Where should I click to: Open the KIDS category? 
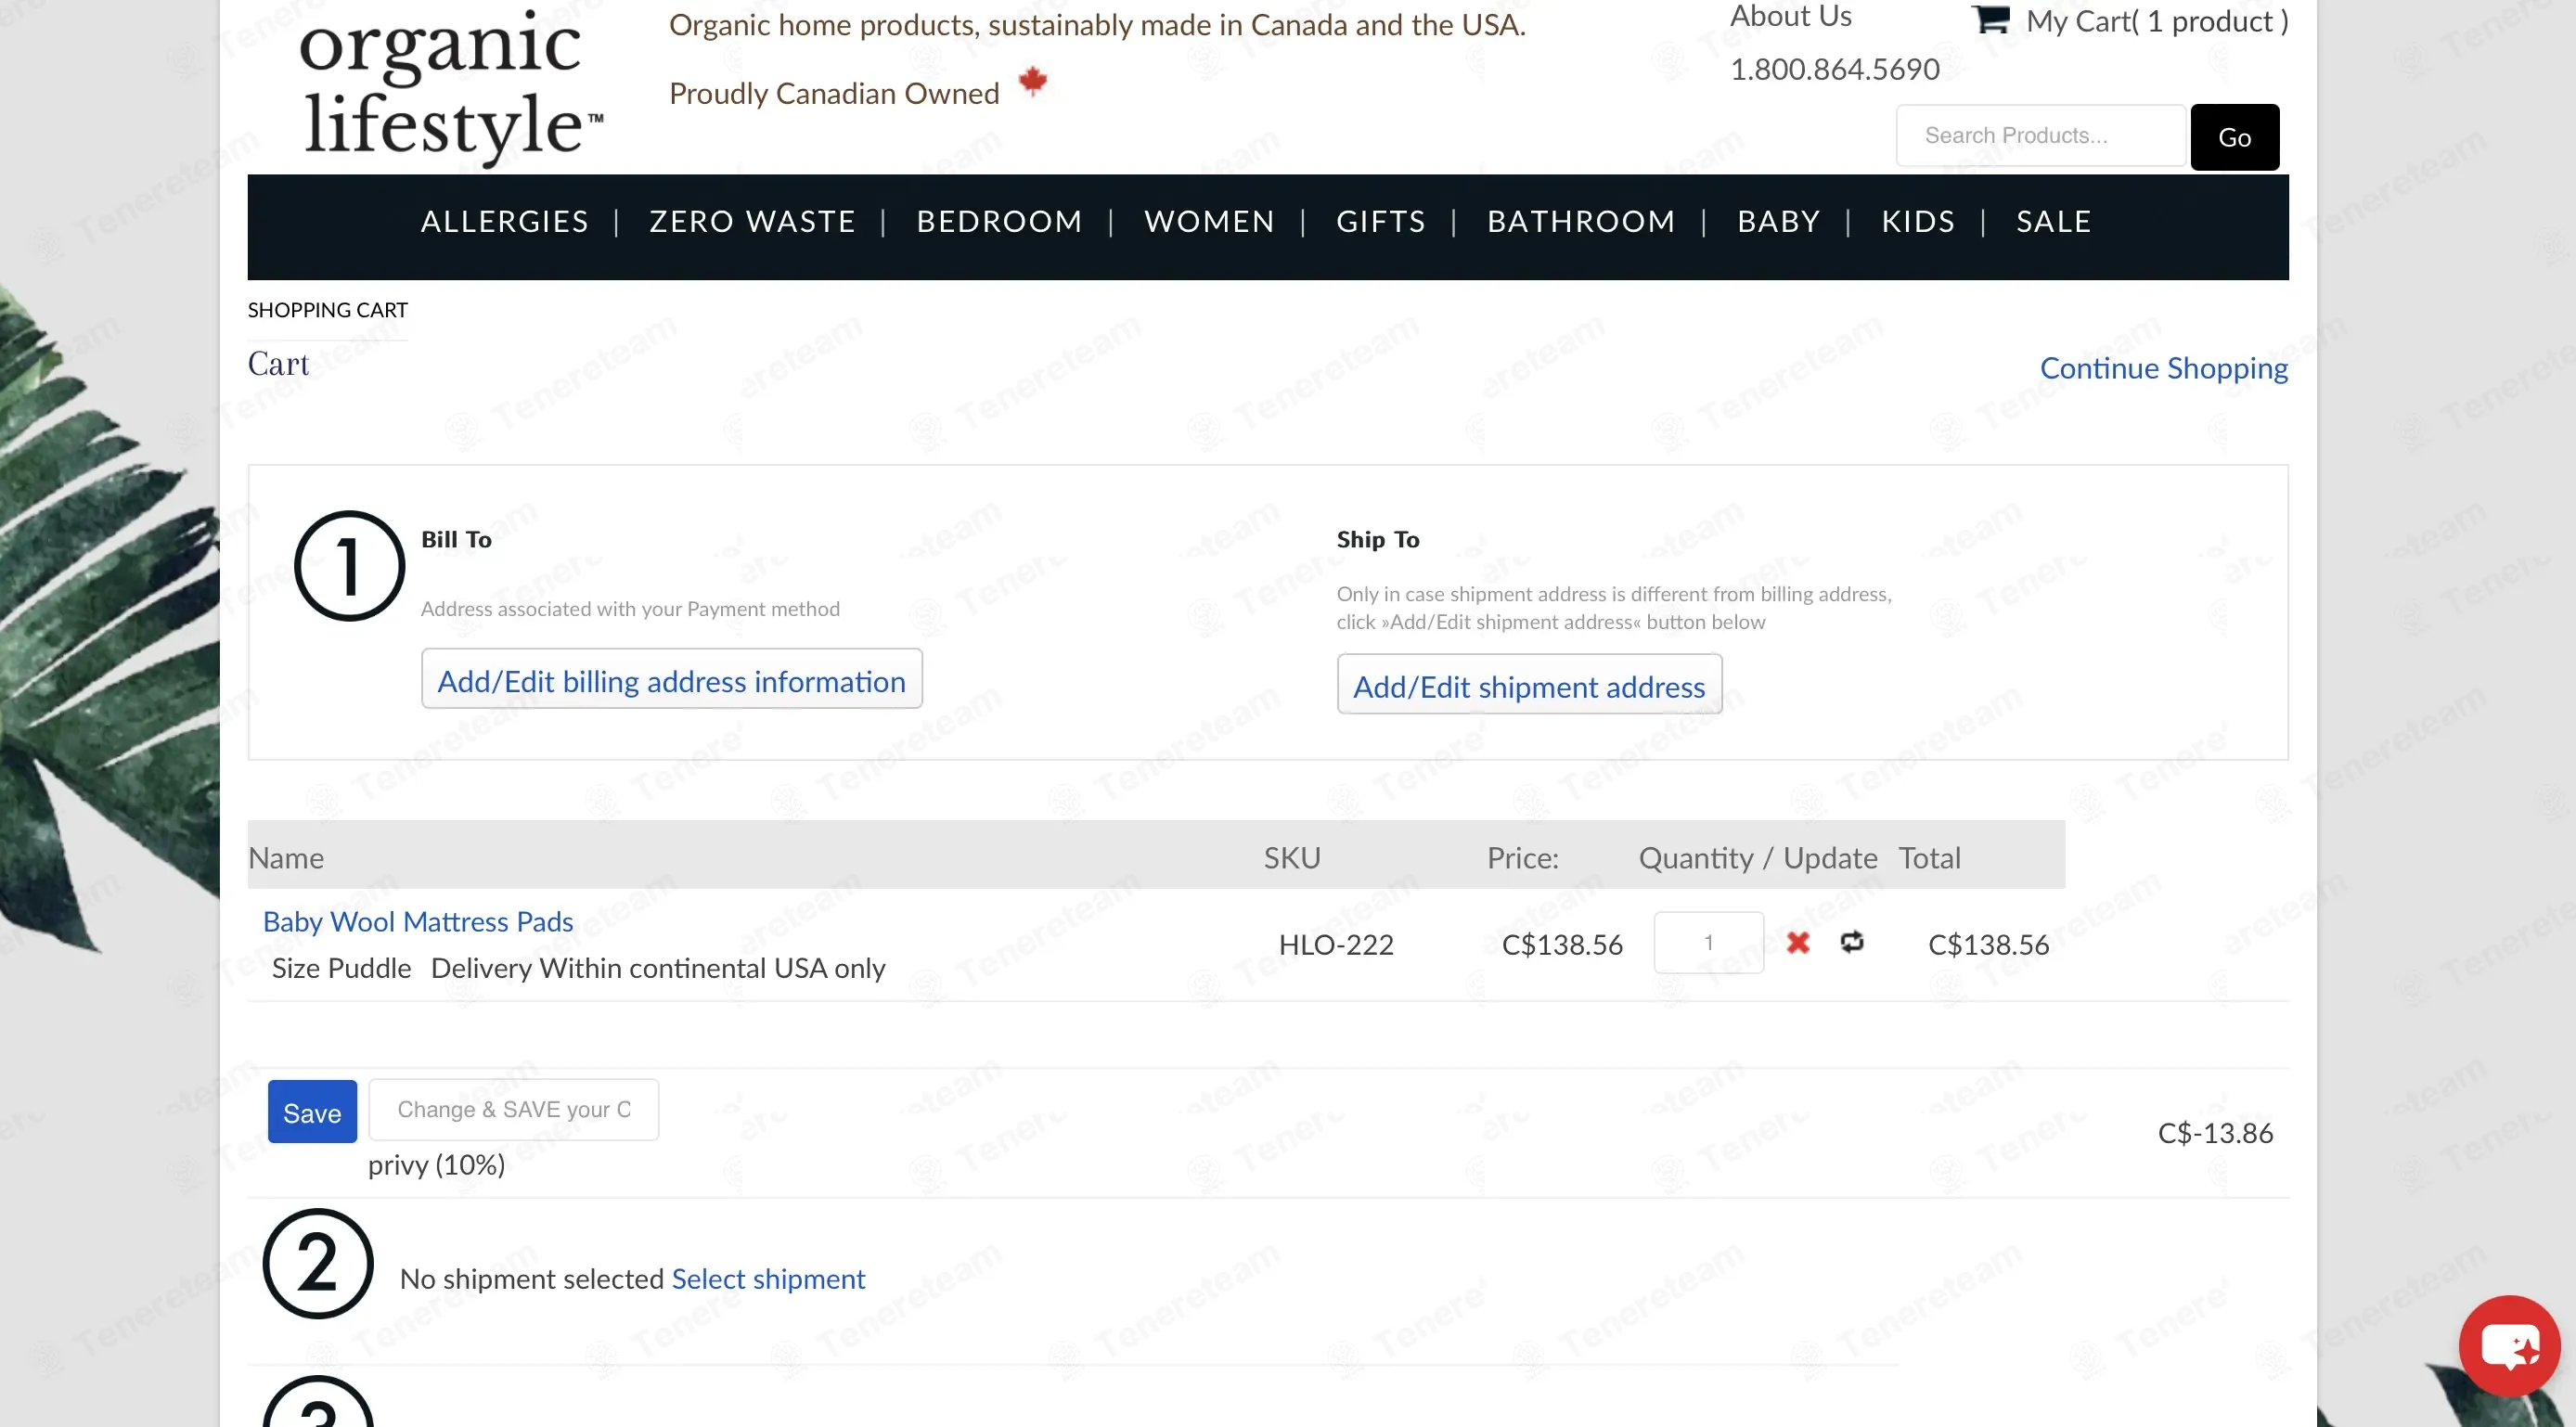tap(1918, 221)
